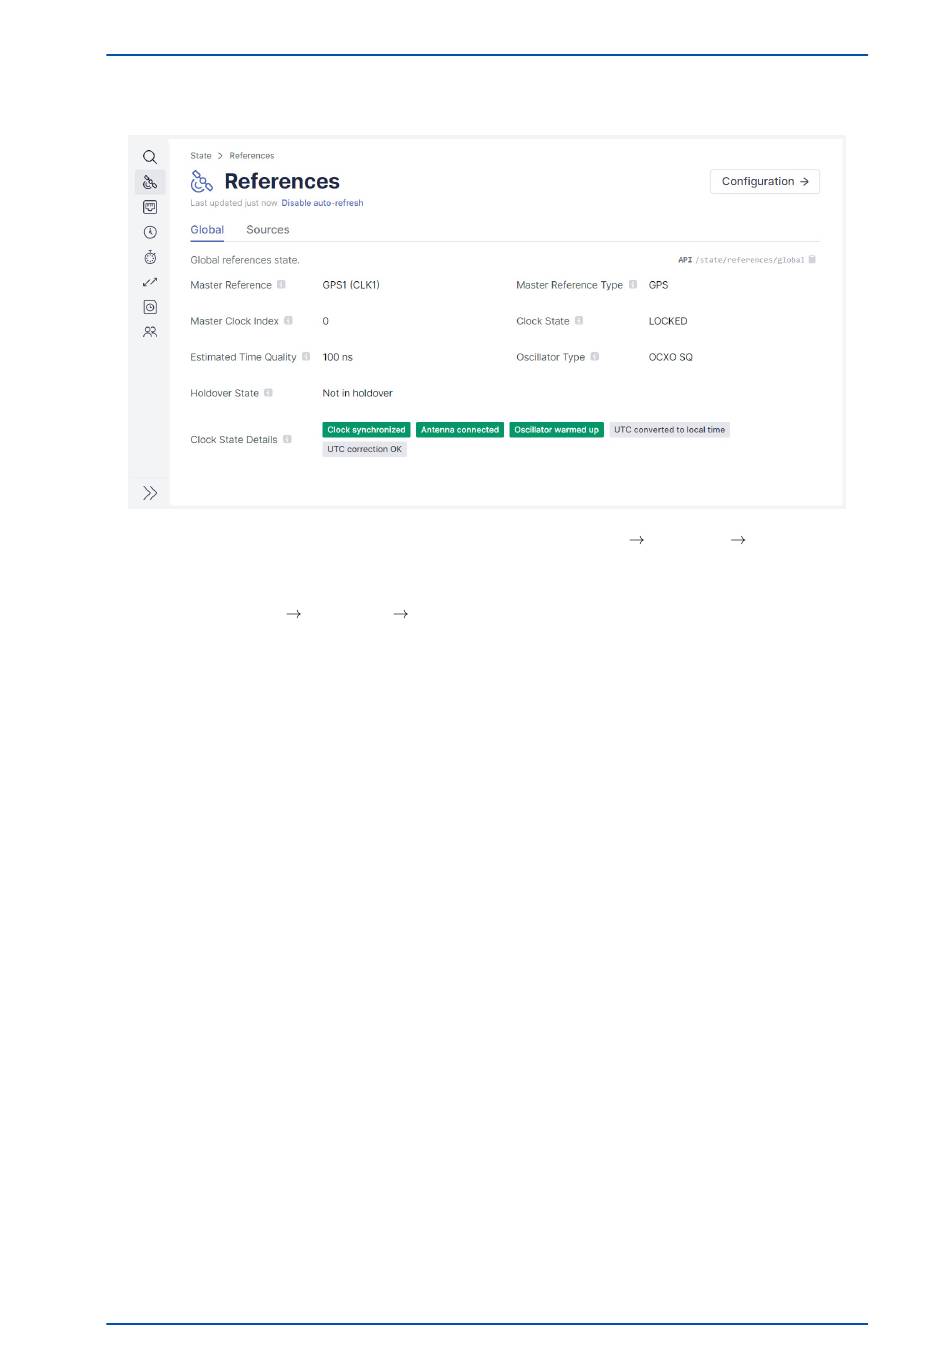950x1353 pixels.
Task: Open the stopwatch sidebar icon
Action: (x=150, y=257)
